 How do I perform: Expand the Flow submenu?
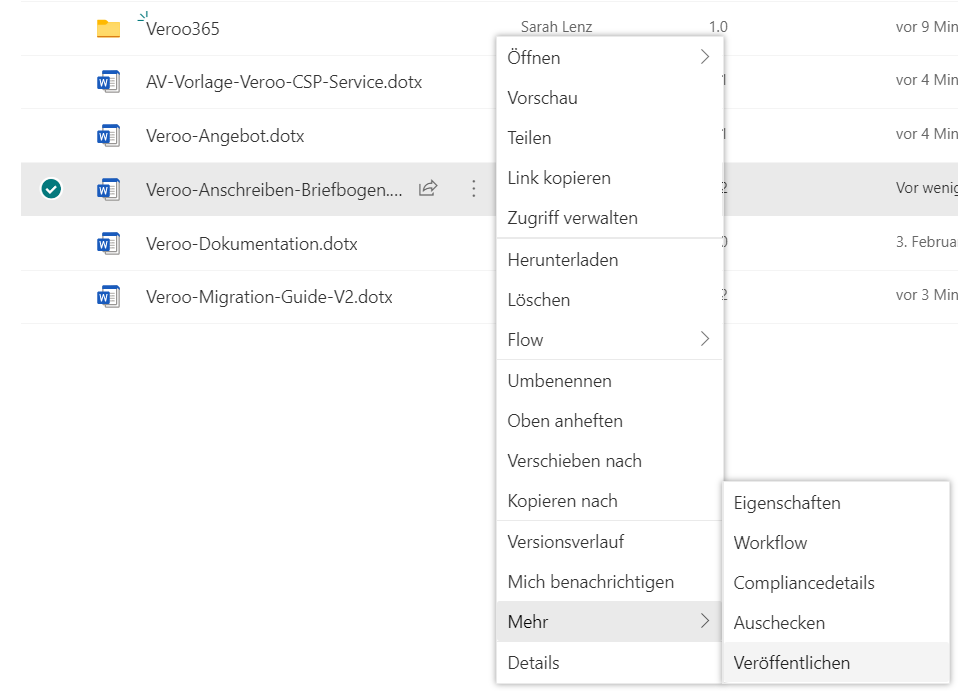(x=609, y=340)
